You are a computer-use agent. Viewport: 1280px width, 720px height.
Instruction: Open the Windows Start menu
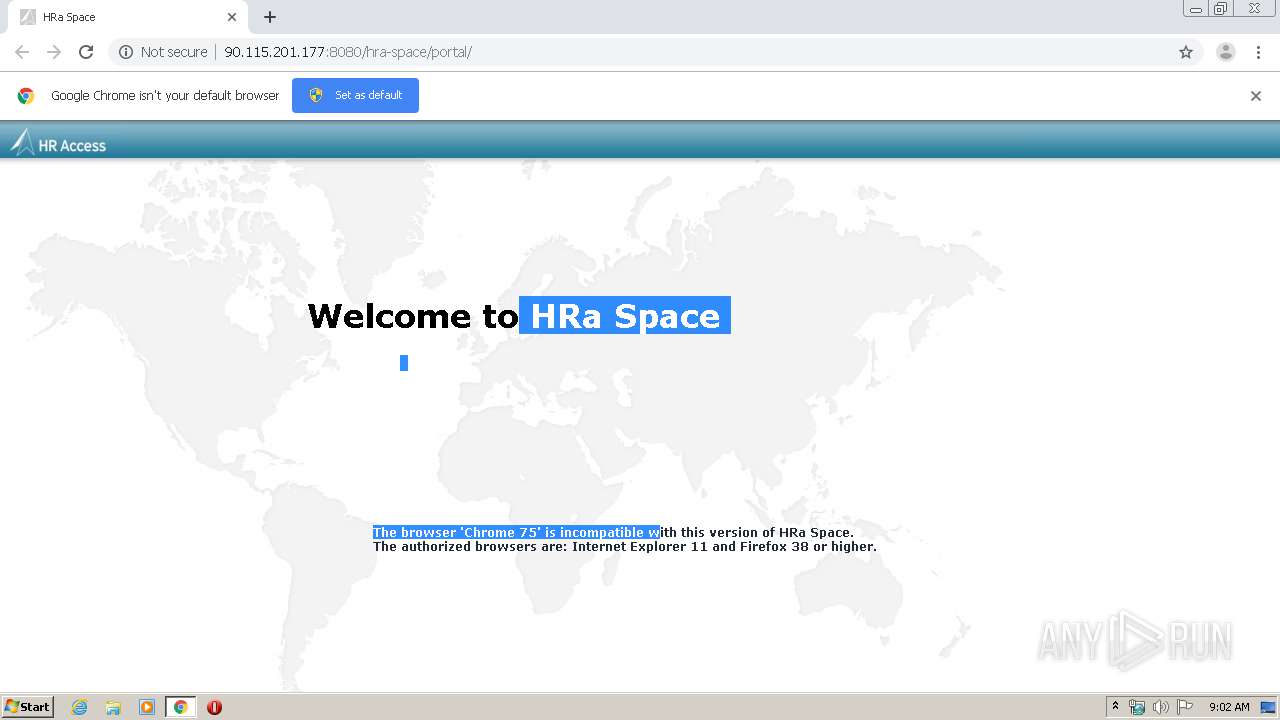point(27,706)
